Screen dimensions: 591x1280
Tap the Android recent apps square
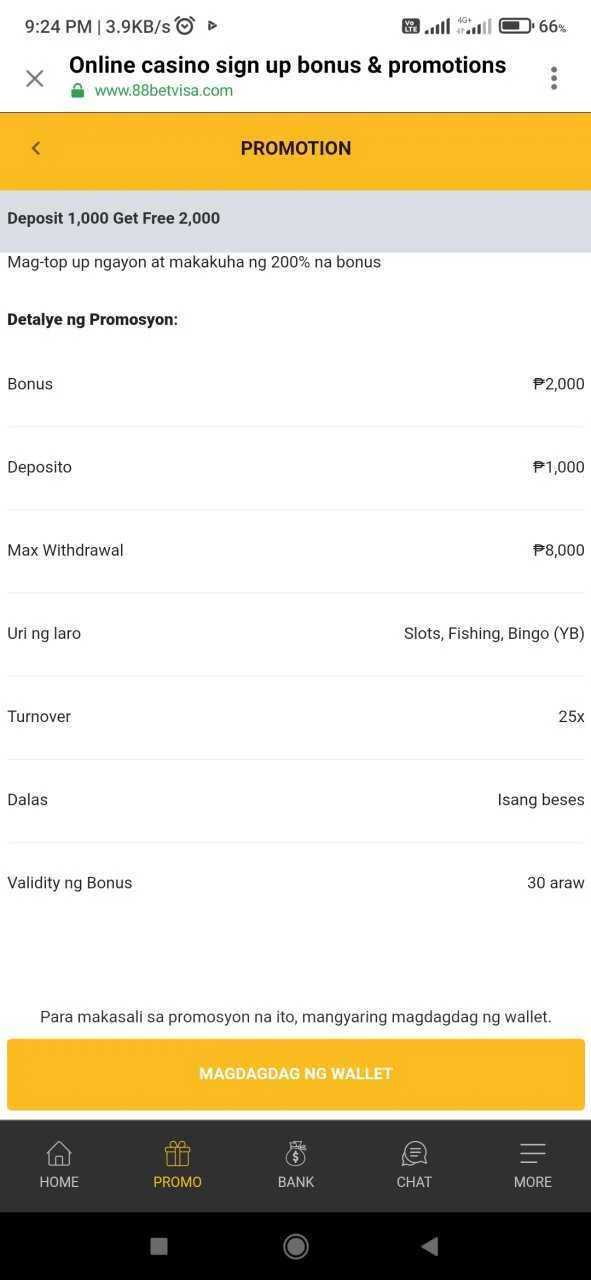(158, 1246)
